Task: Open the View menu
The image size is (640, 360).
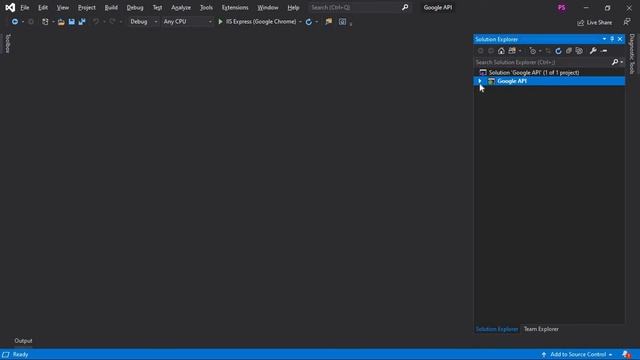Action: 62,7
